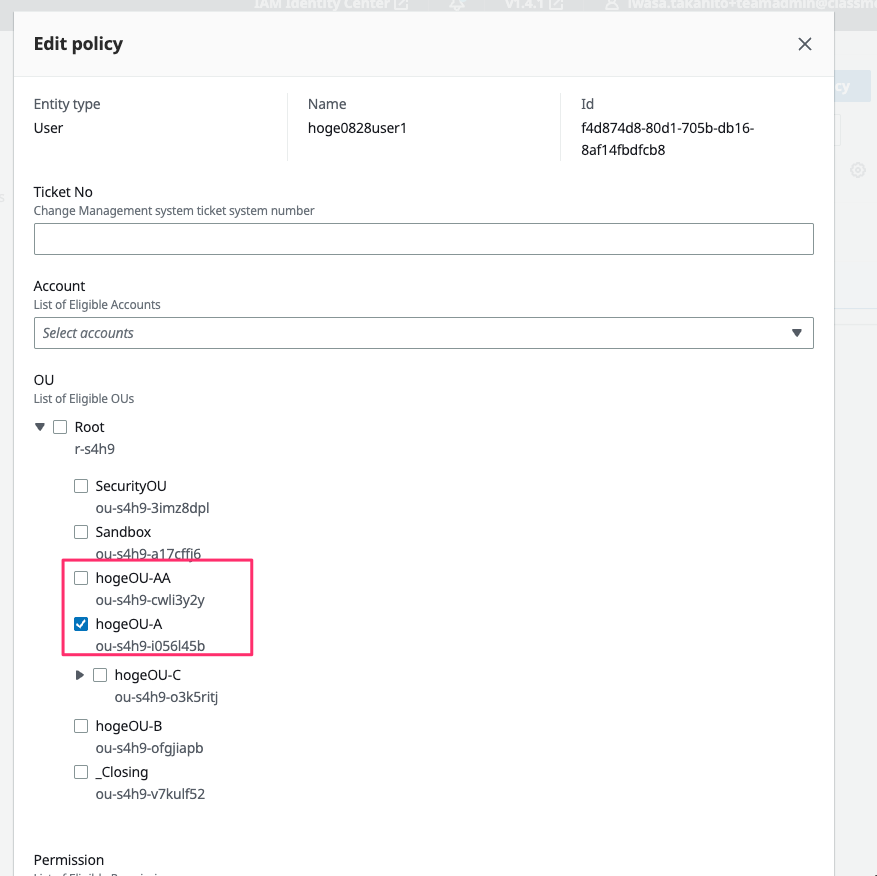
Task: Click the settings gear icon behind dialog
Action: click(857, 170)
